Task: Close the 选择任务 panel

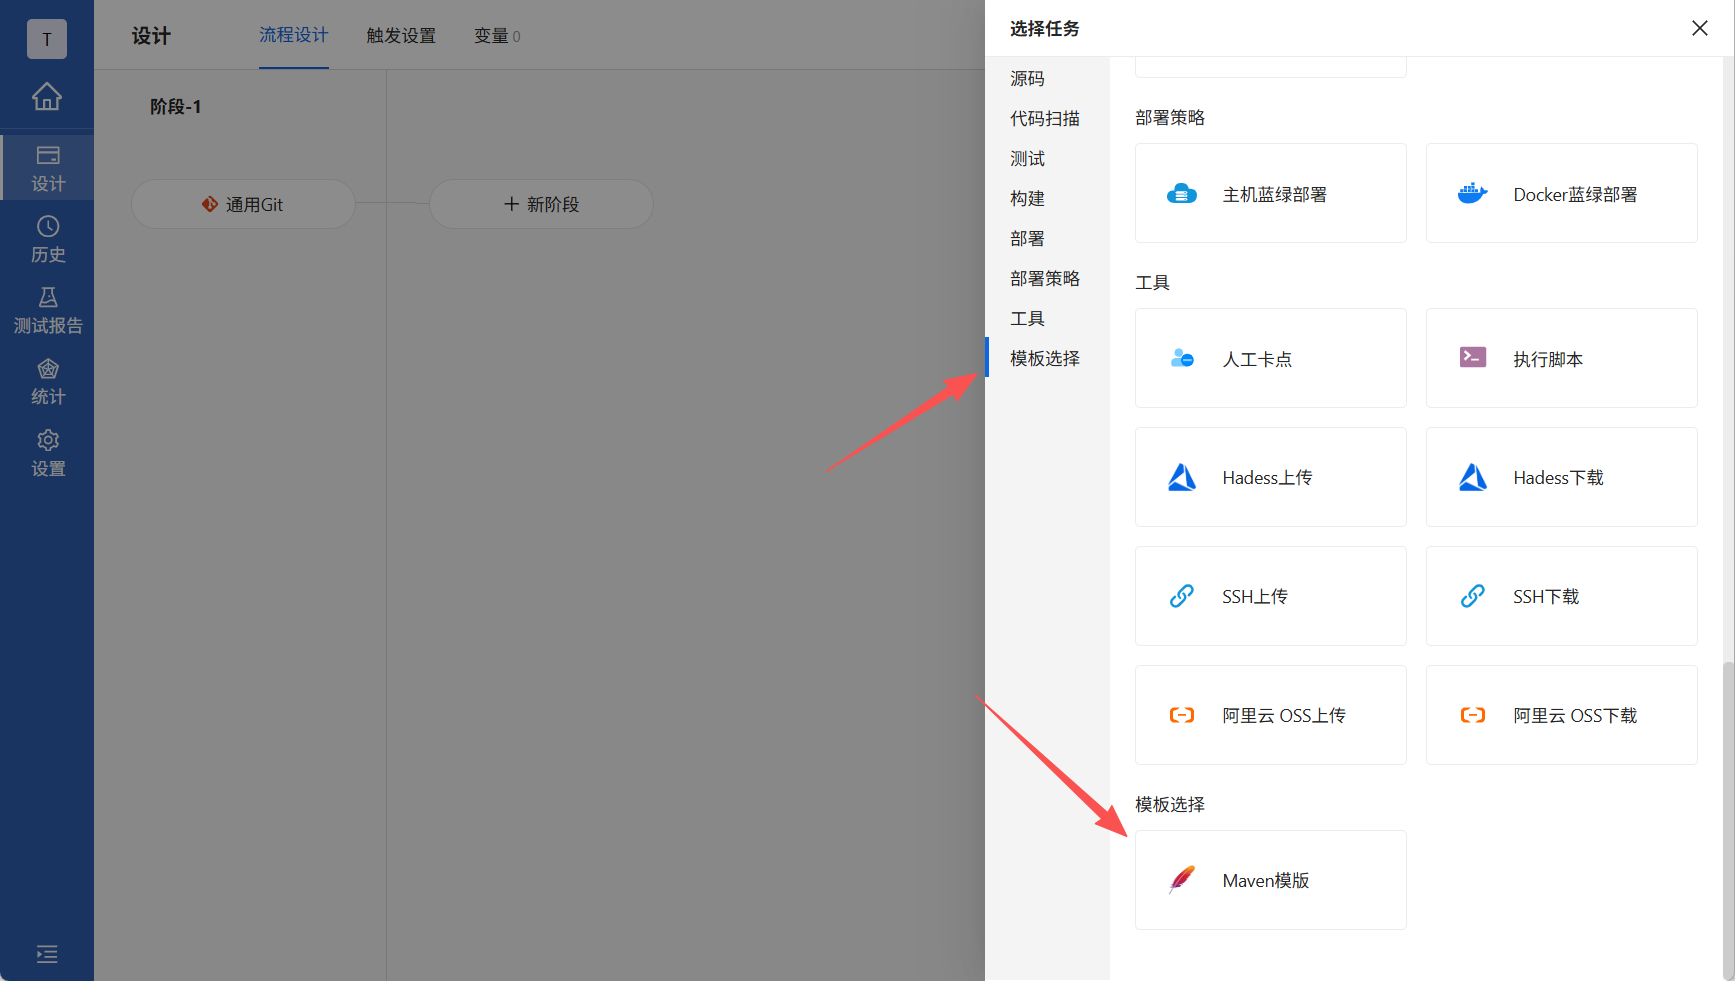Action: tap(1699, 28)
